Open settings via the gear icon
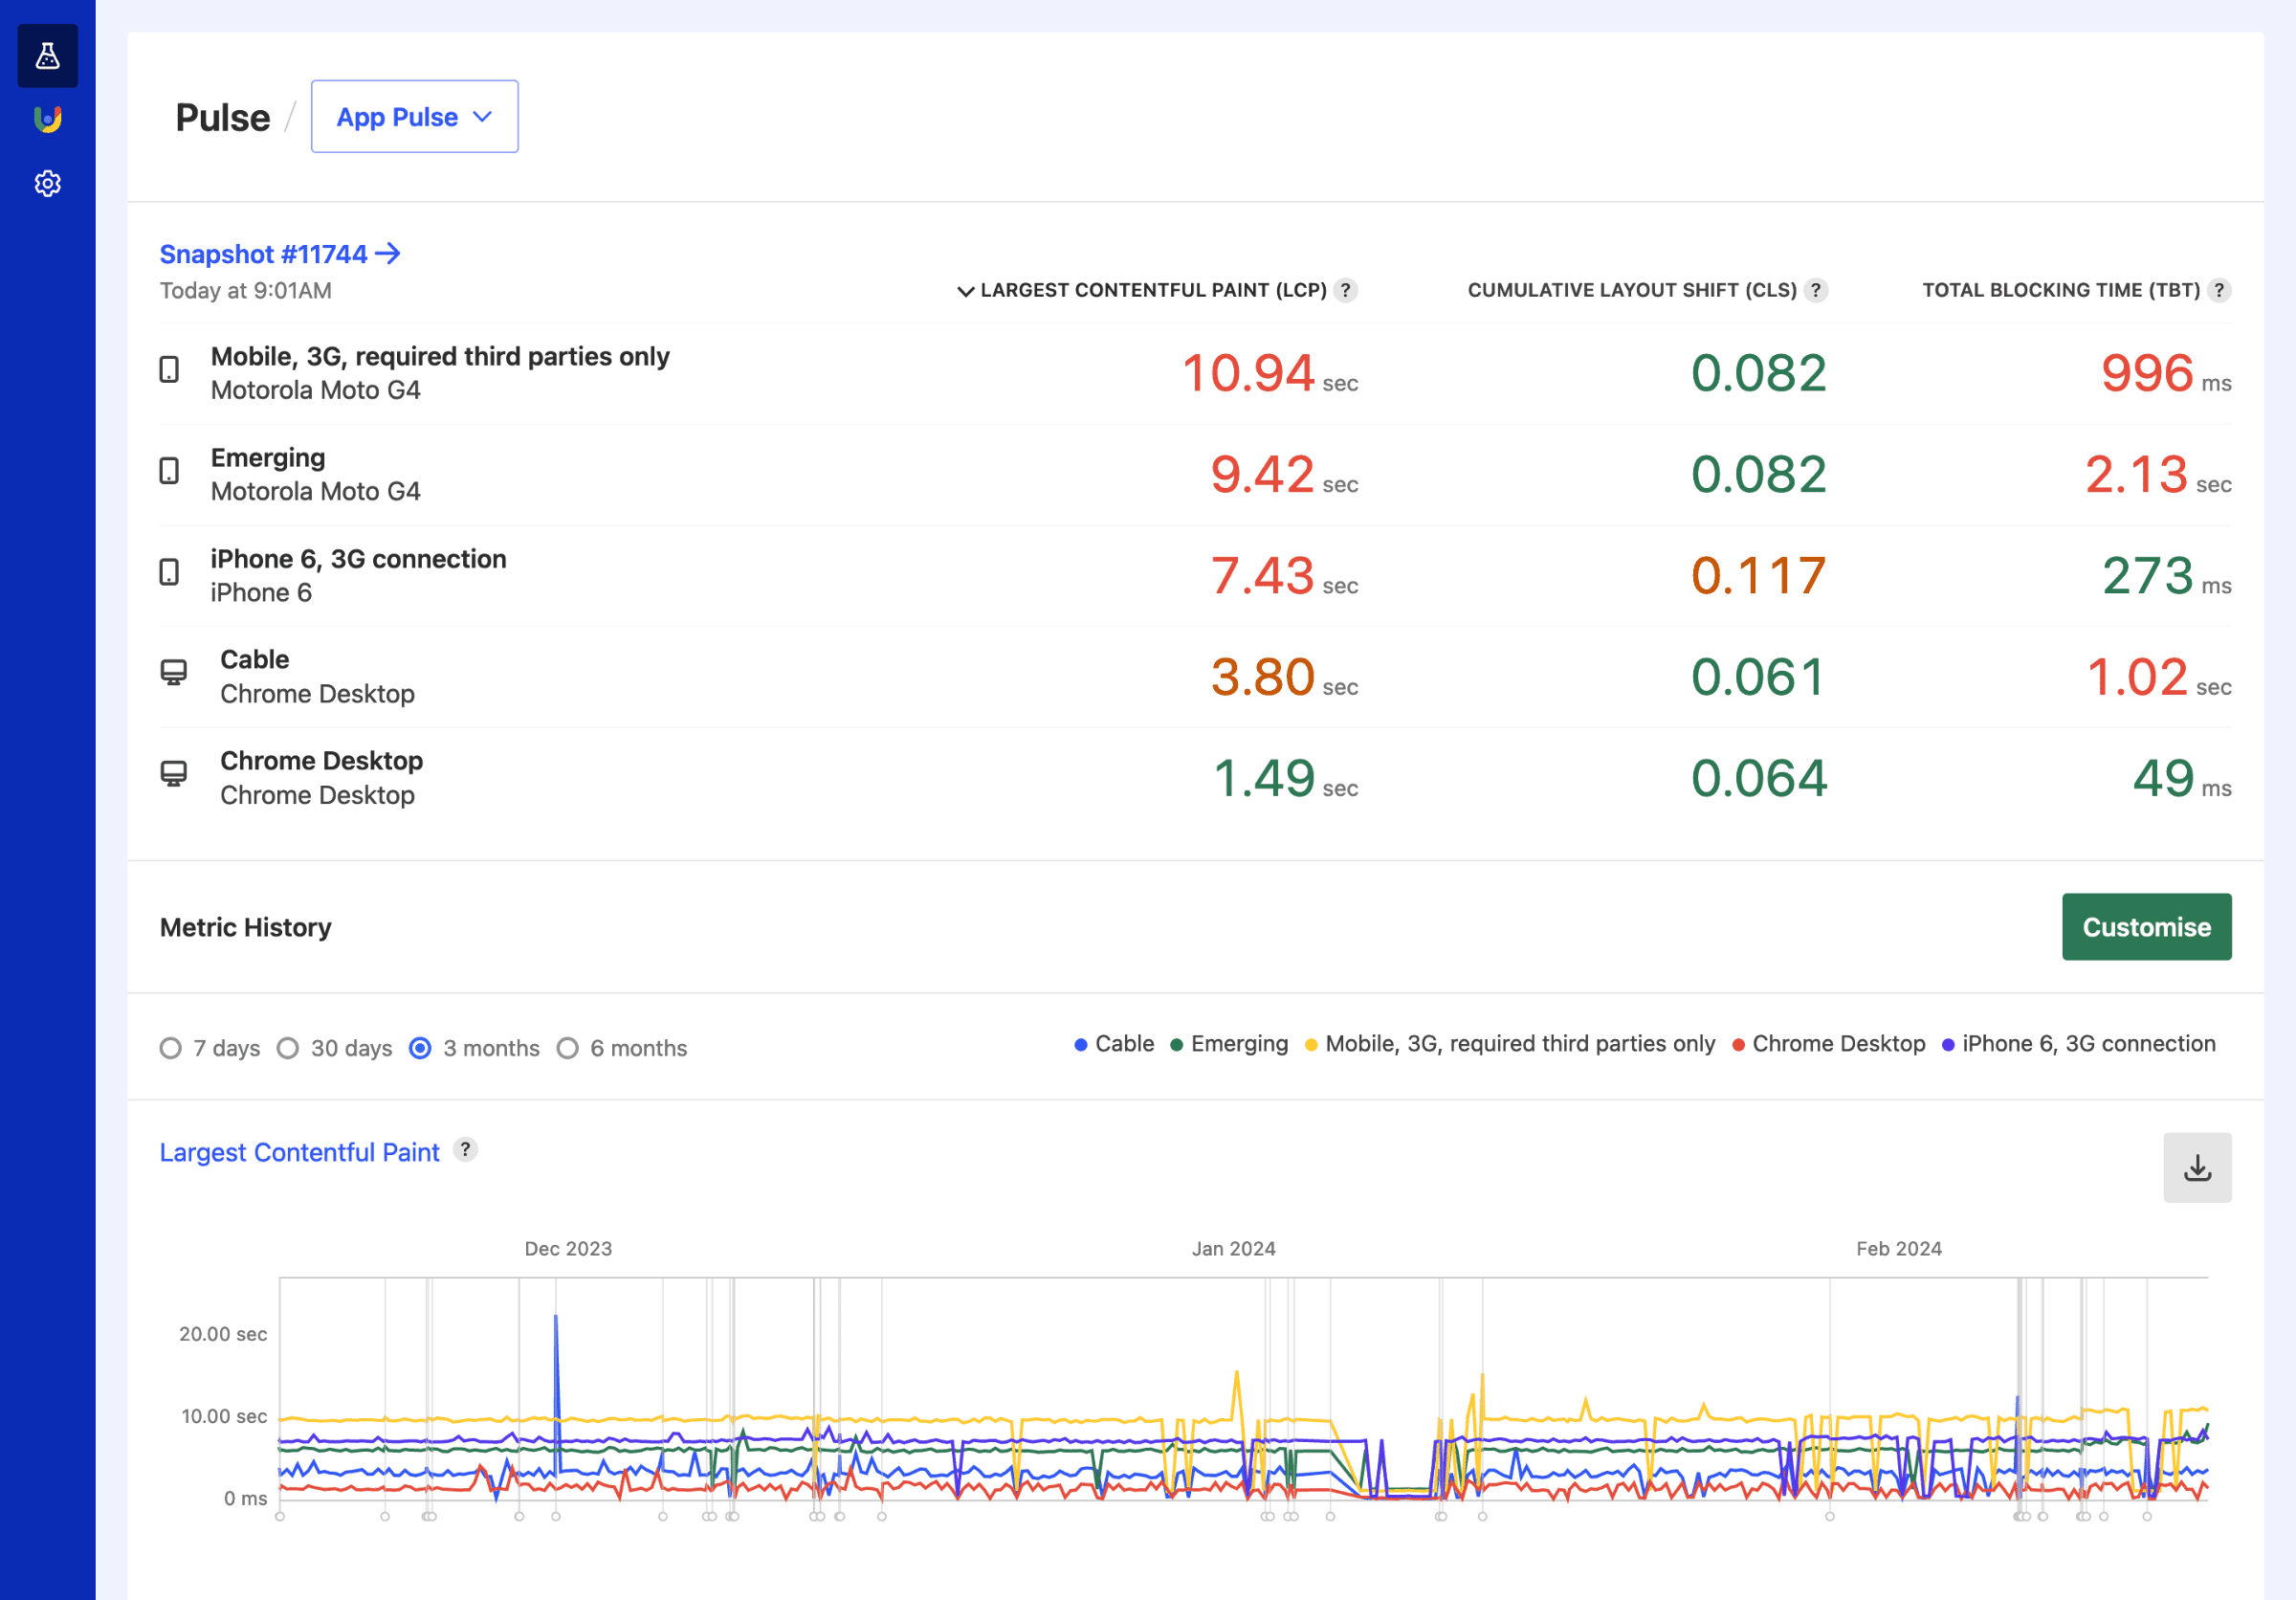The image size is (2296, 1600). [47, 183]
